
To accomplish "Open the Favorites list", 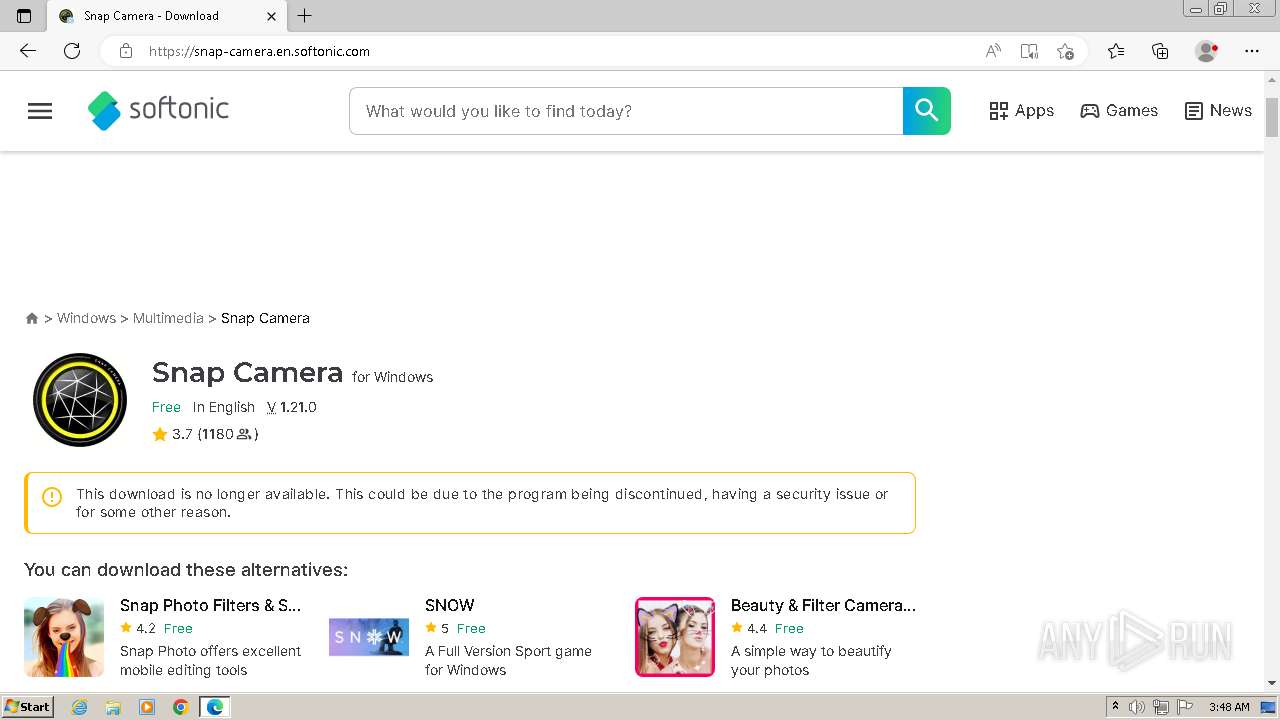I will click(x=1116, y=51).
